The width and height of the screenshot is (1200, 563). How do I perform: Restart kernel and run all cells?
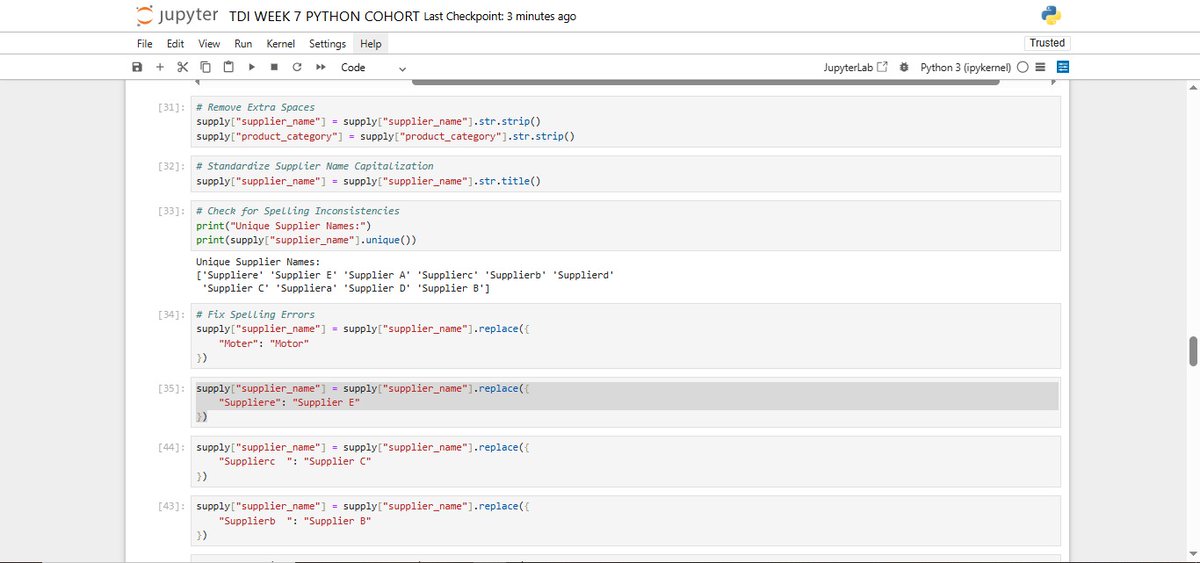[320, 67]
